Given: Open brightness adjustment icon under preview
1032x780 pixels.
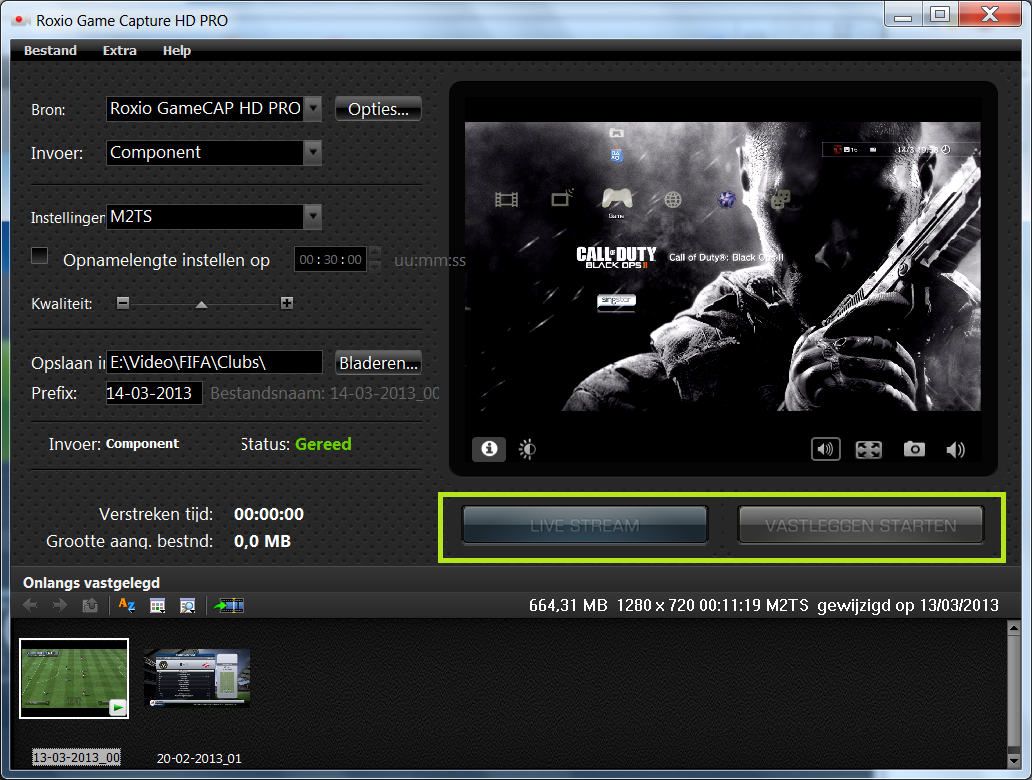Looking at the screenshot, I should 527,449.
